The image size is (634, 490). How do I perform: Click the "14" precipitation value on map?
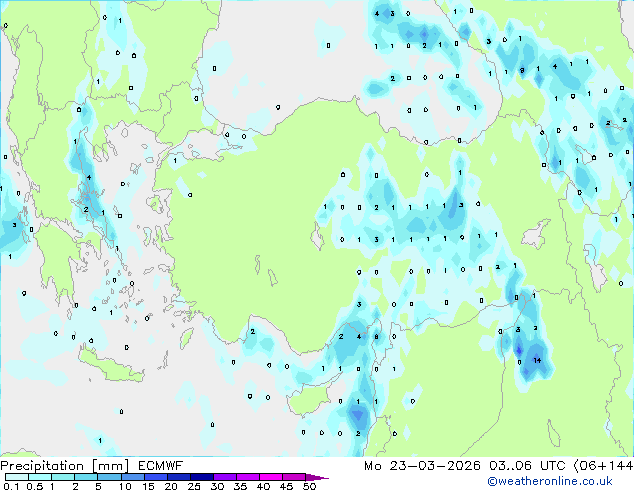tap(537, 360)
